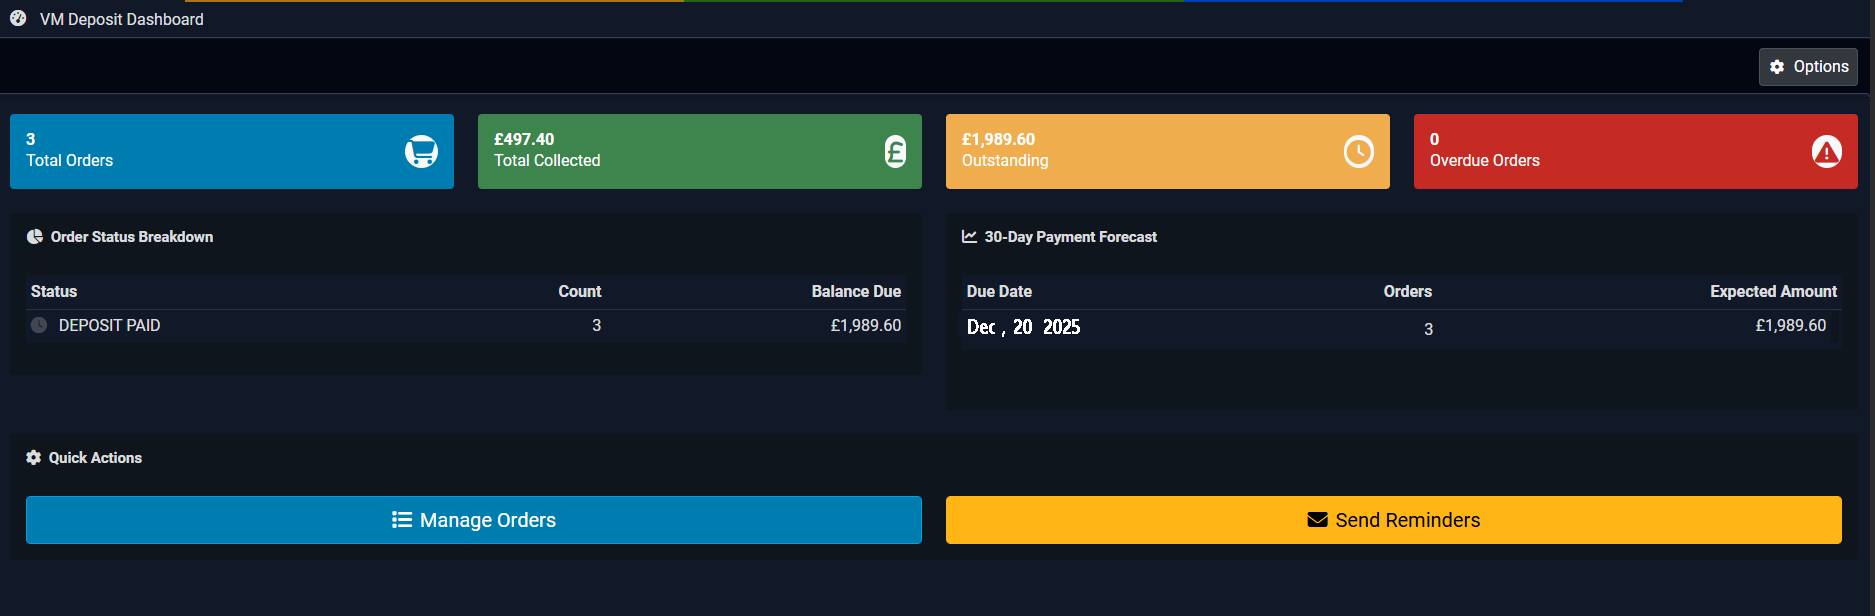
Task: Click the Dec, 20 2025 due date
Action: pos(1023,327)
